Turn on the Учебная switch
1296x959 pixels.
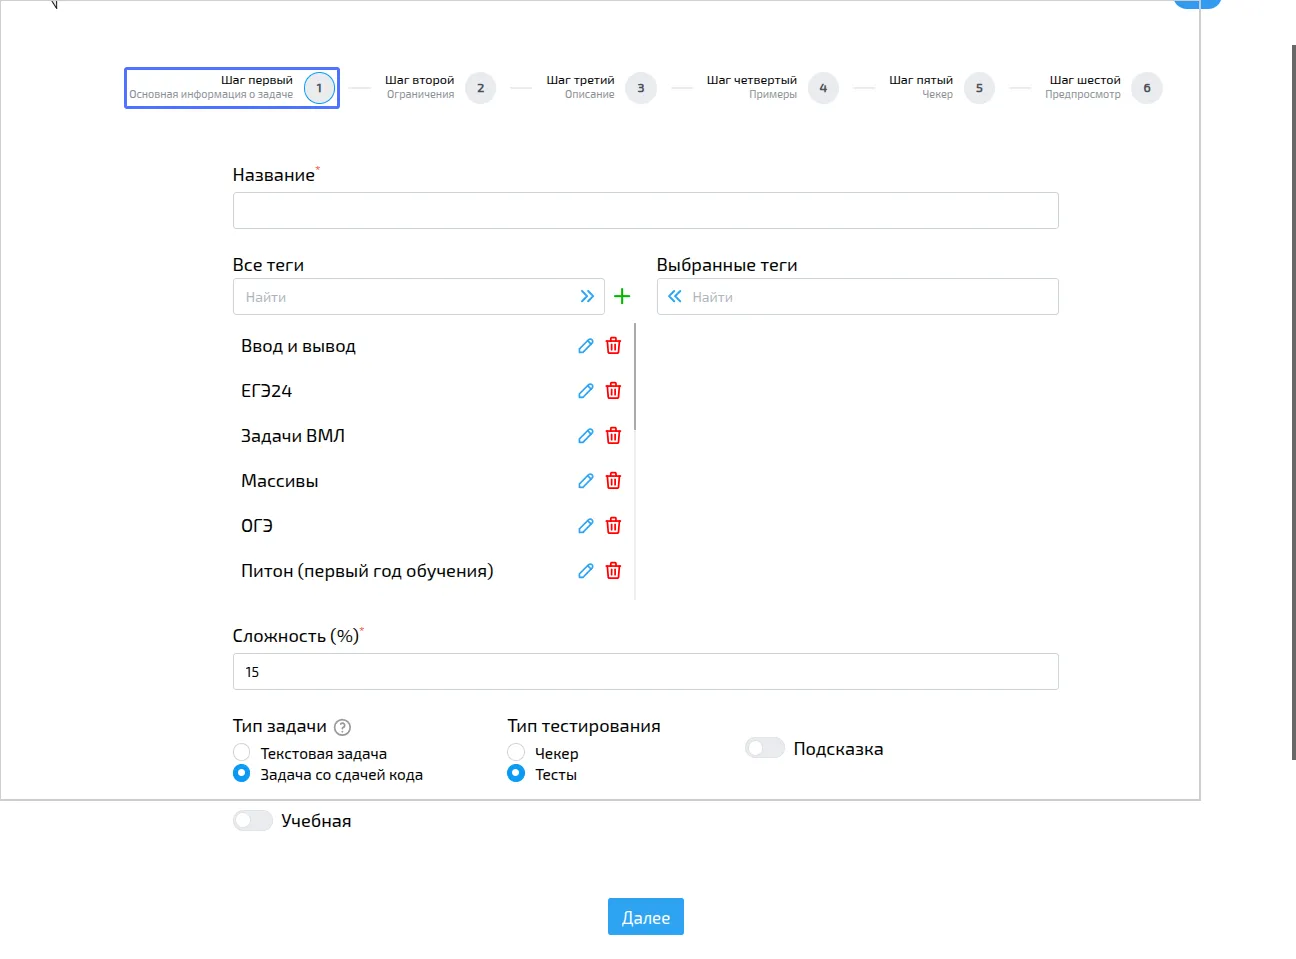point(253,820)
